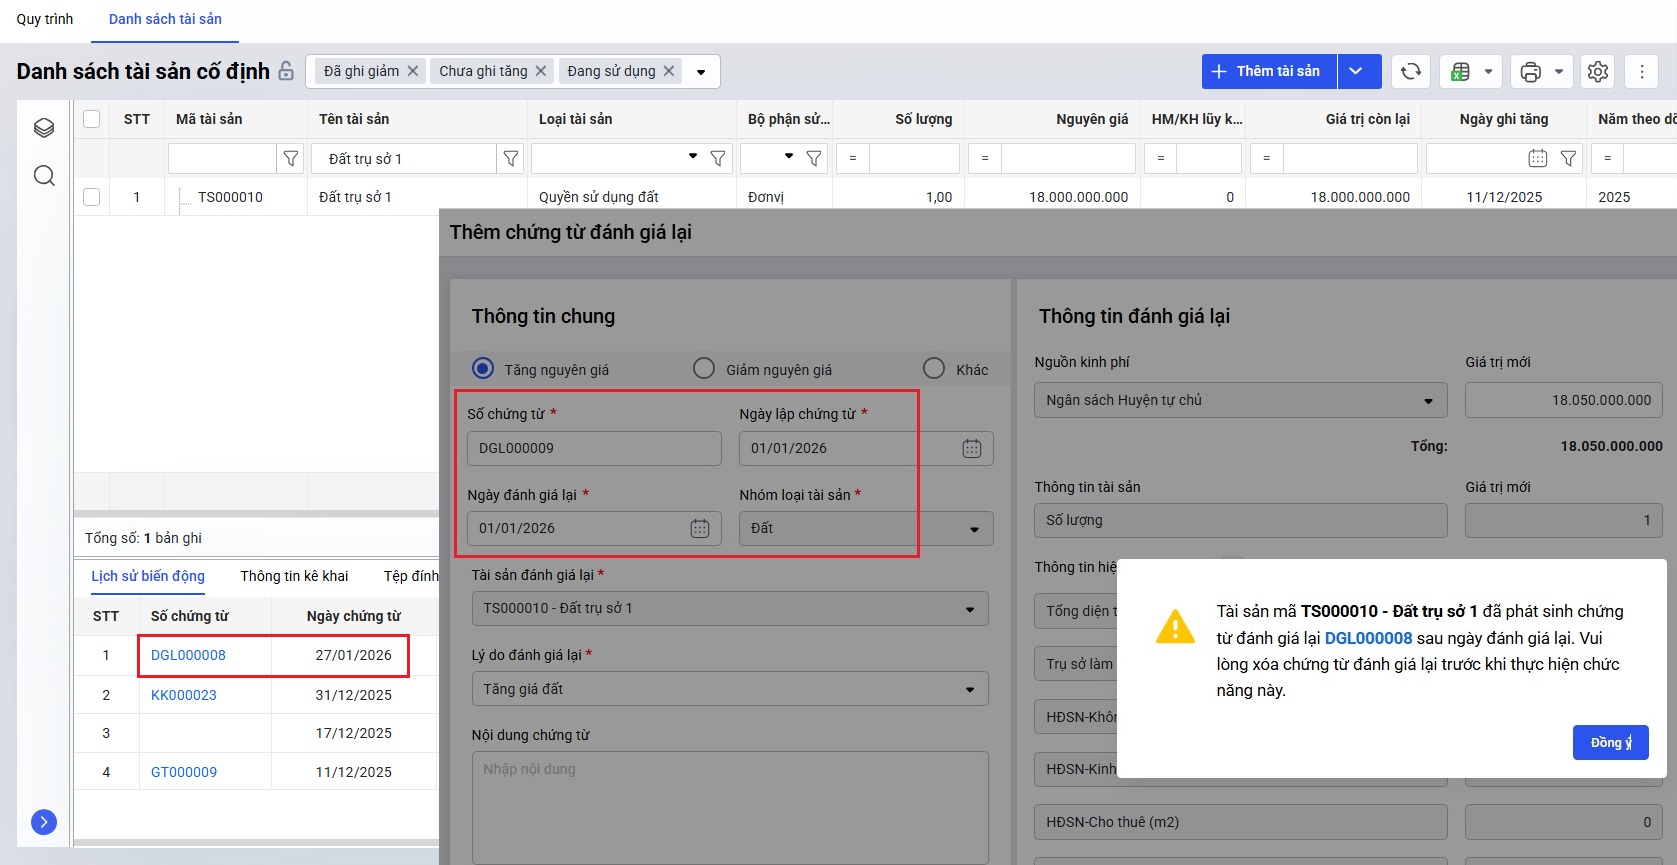Tick the checkbox for row TS000010
The width and height of the screenshot is (1677, 865).
(x=92, y=197)
